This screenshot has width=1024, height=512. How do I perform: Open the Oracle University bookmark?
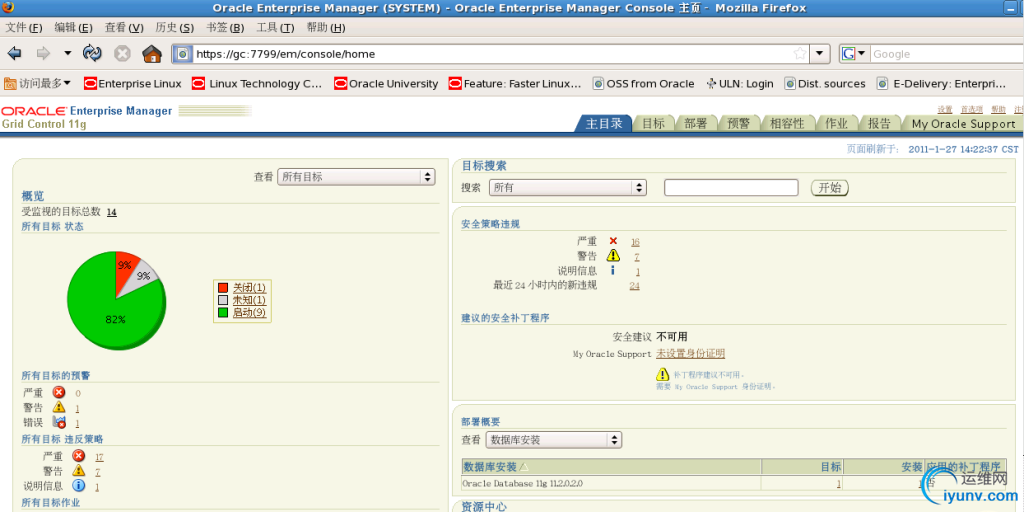[x=386, y=84]
